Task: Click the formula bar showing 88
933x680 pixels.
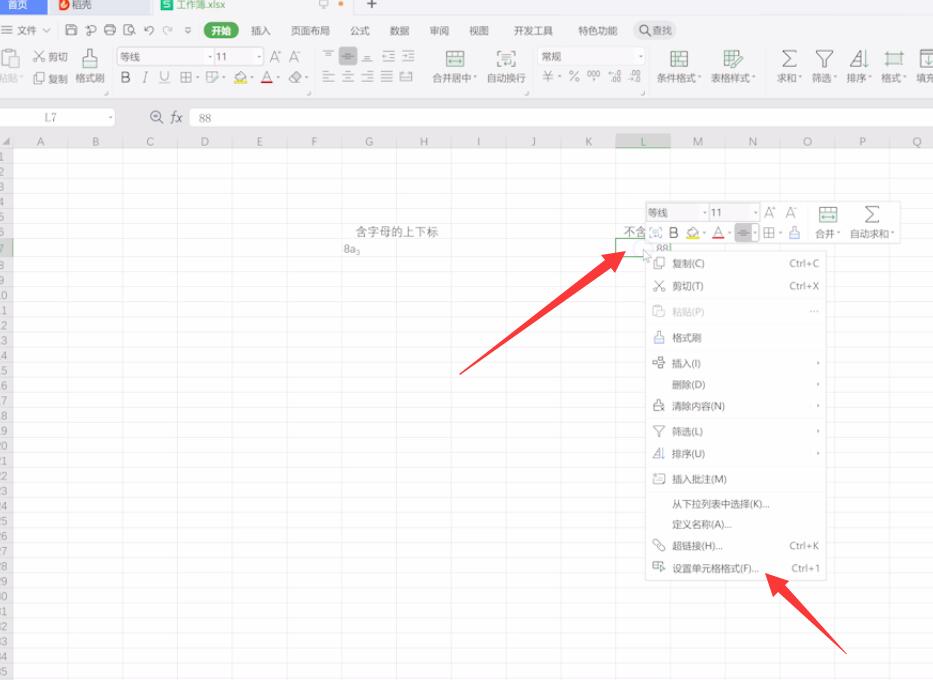Action: pos(561,117)
